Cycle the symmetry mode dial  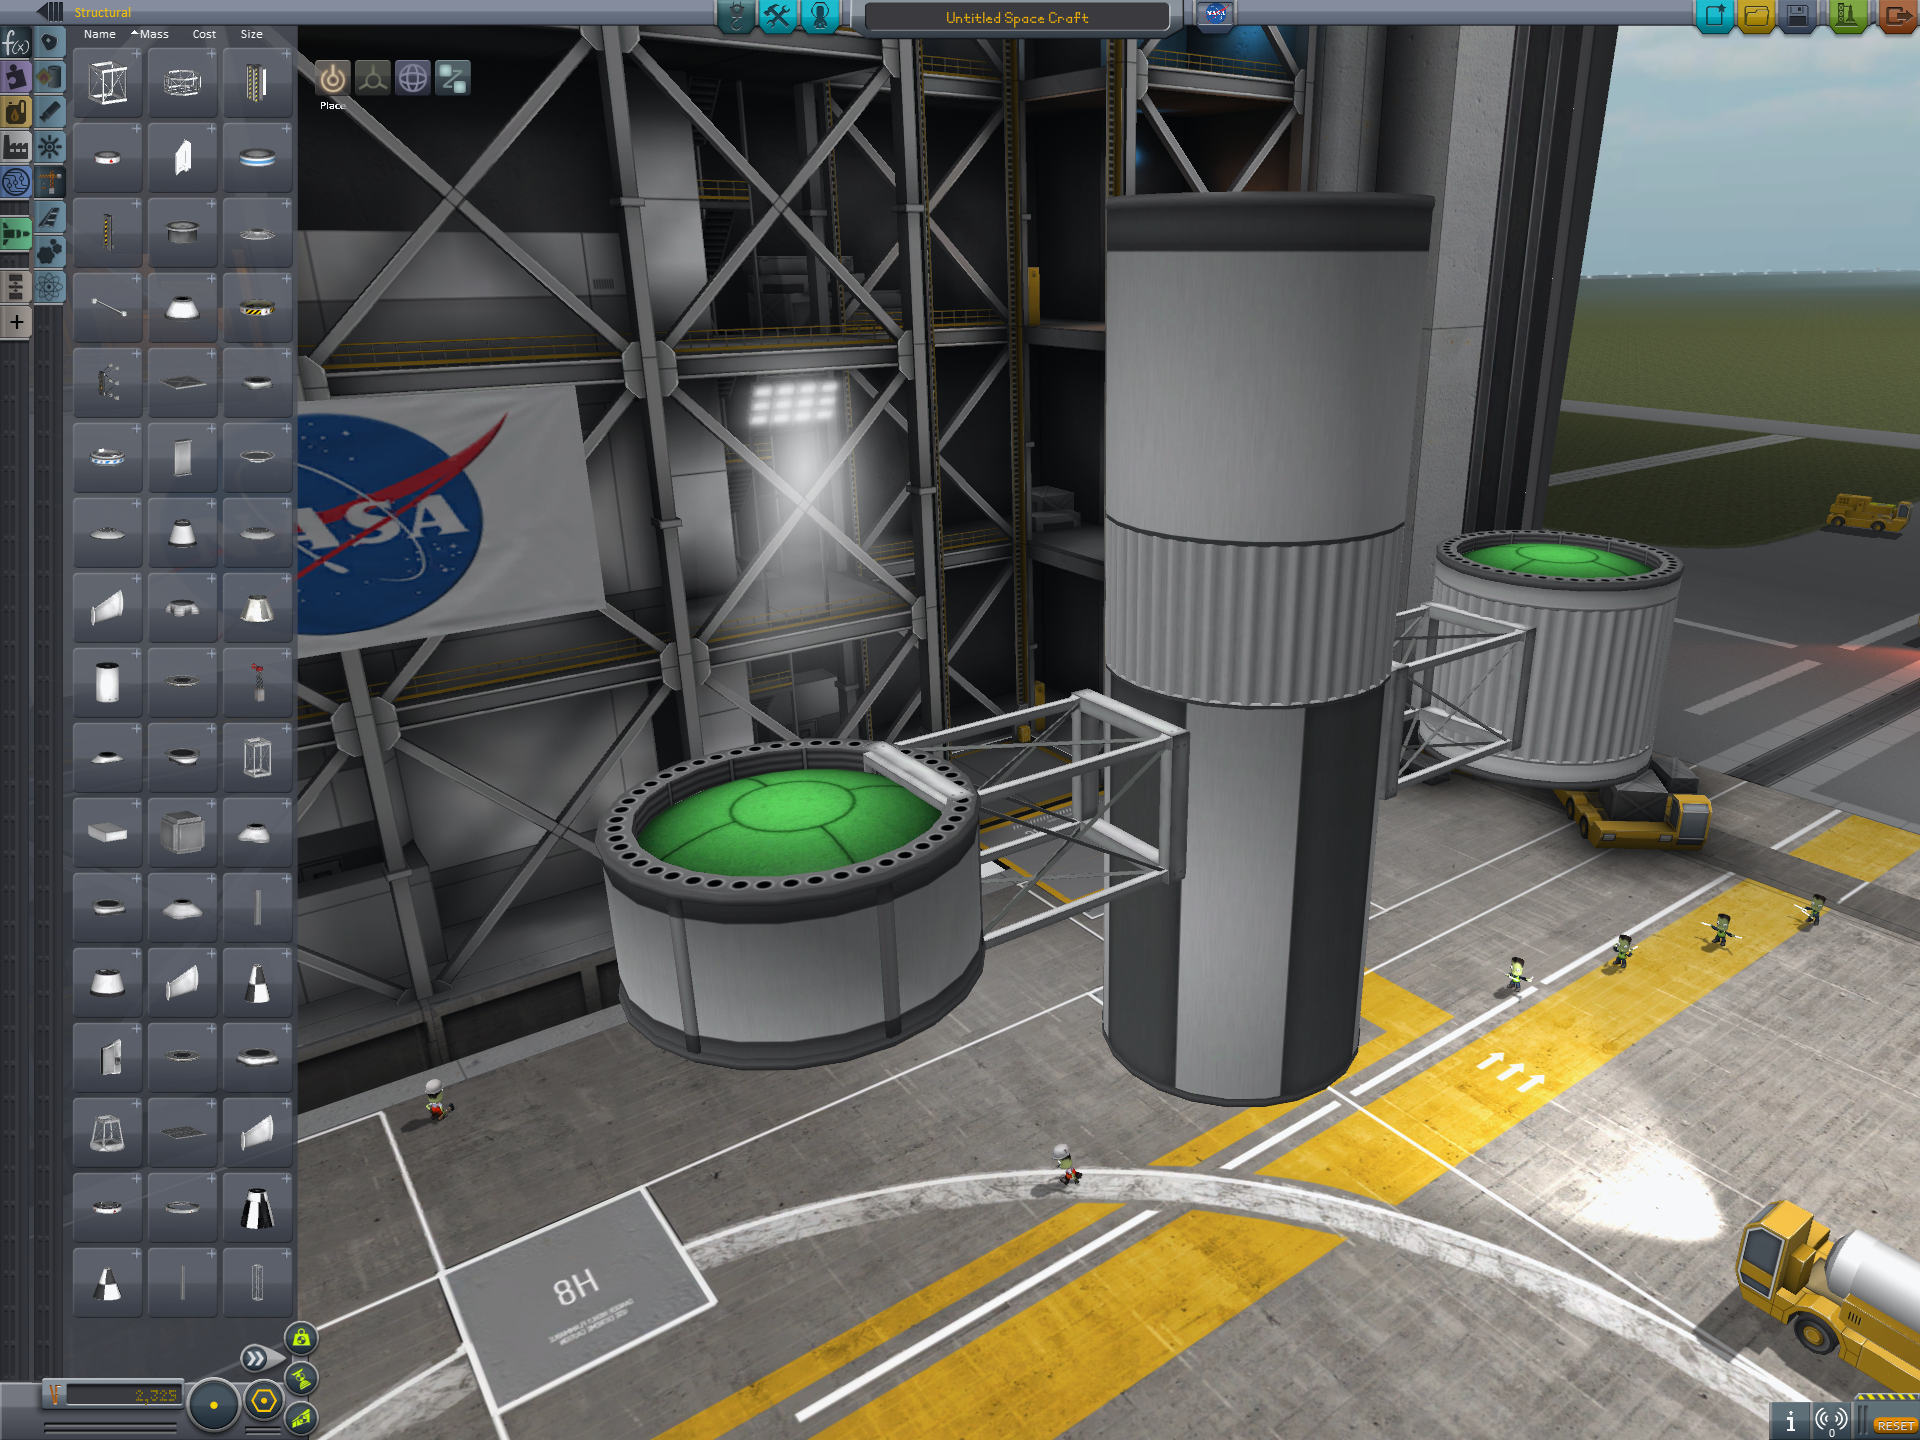coord(213,1405)
